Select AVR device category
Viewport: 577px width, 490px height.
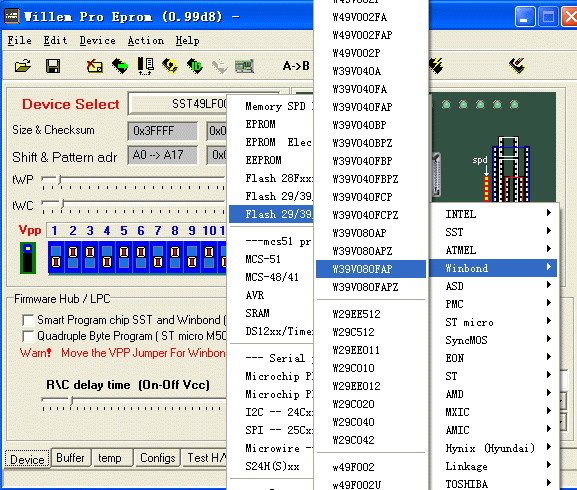click(271, 295)
